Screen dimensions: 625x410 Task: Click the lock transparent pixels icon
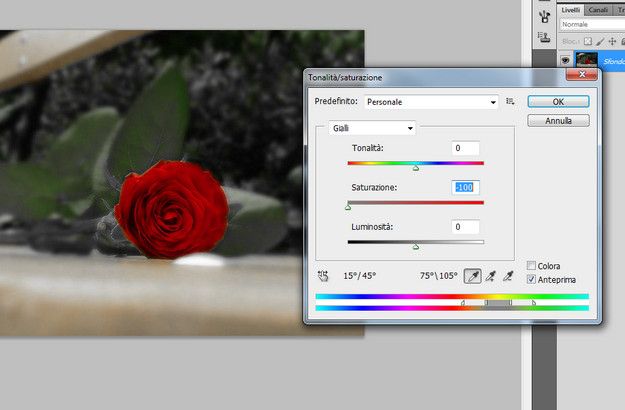(589, 42)
